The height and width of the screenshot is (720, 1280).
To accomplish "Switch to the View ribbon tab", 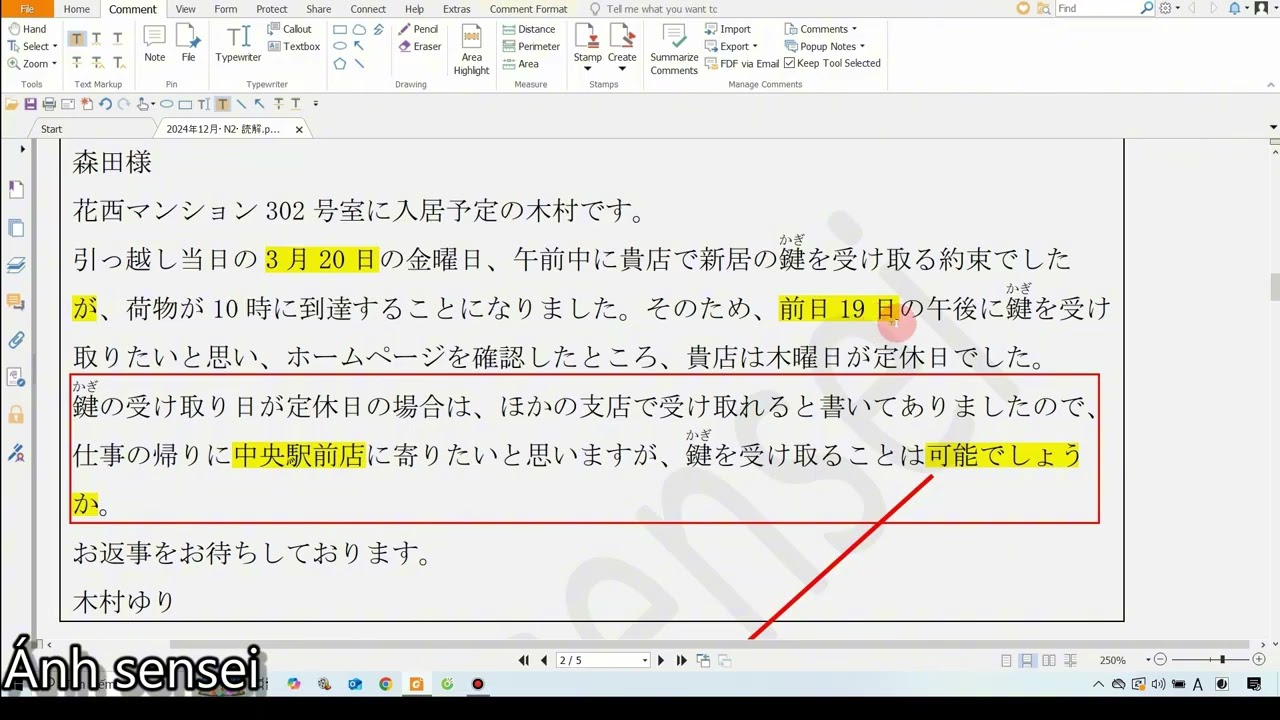I will 185,9.
